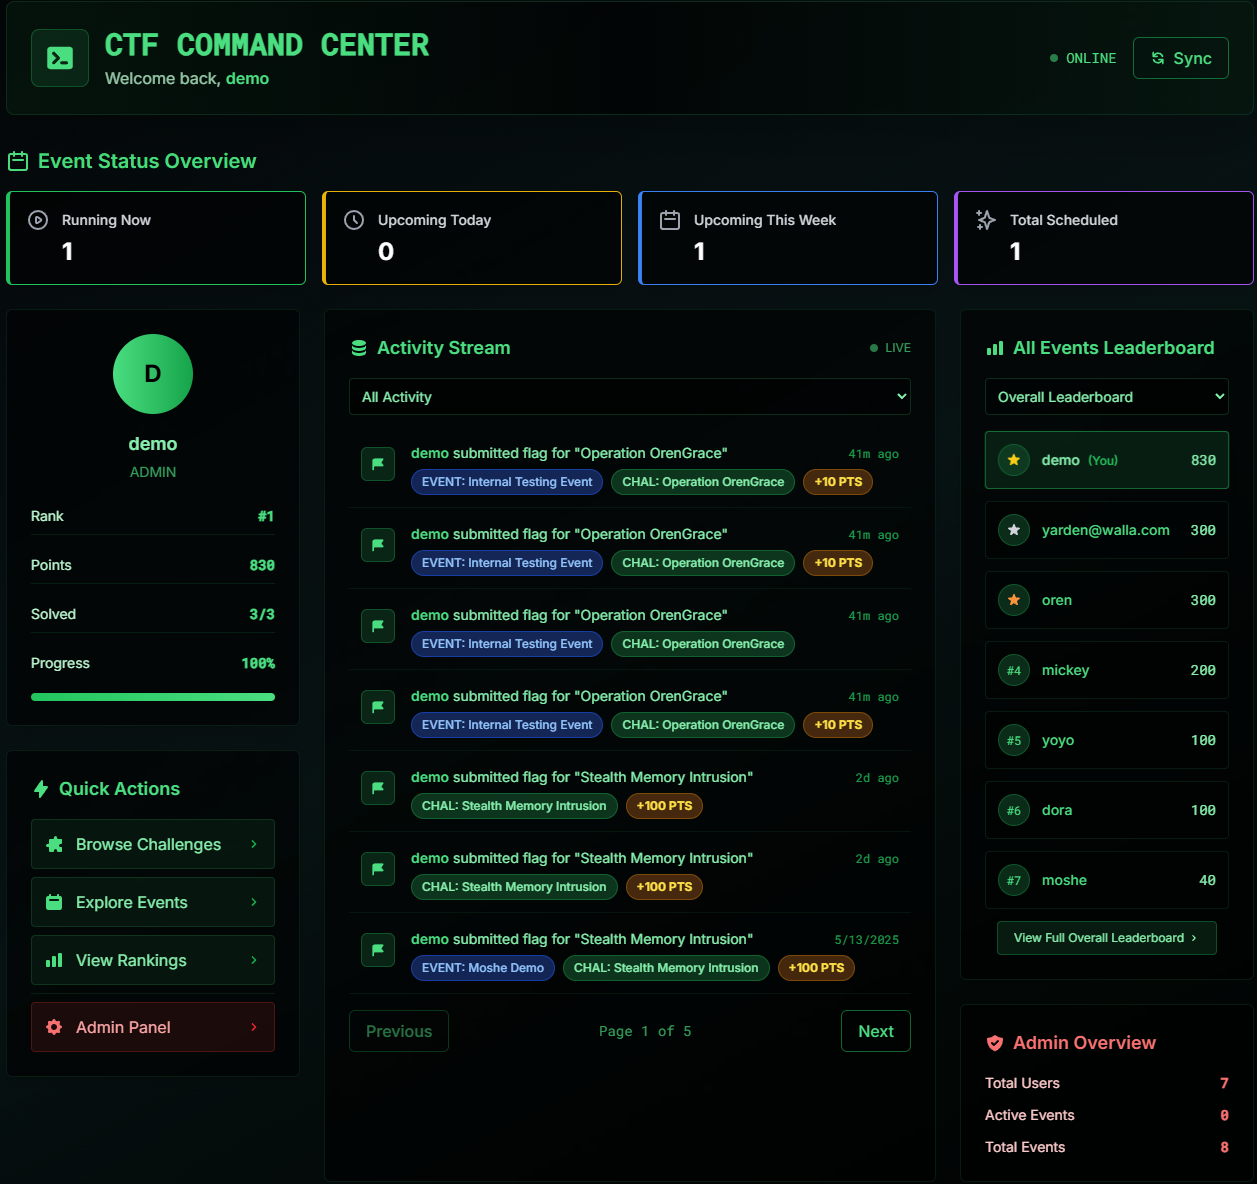This screenshot has height=1184, width=1257.
Task: Click the play icon on Running Now card
Action: coord(38,220)
